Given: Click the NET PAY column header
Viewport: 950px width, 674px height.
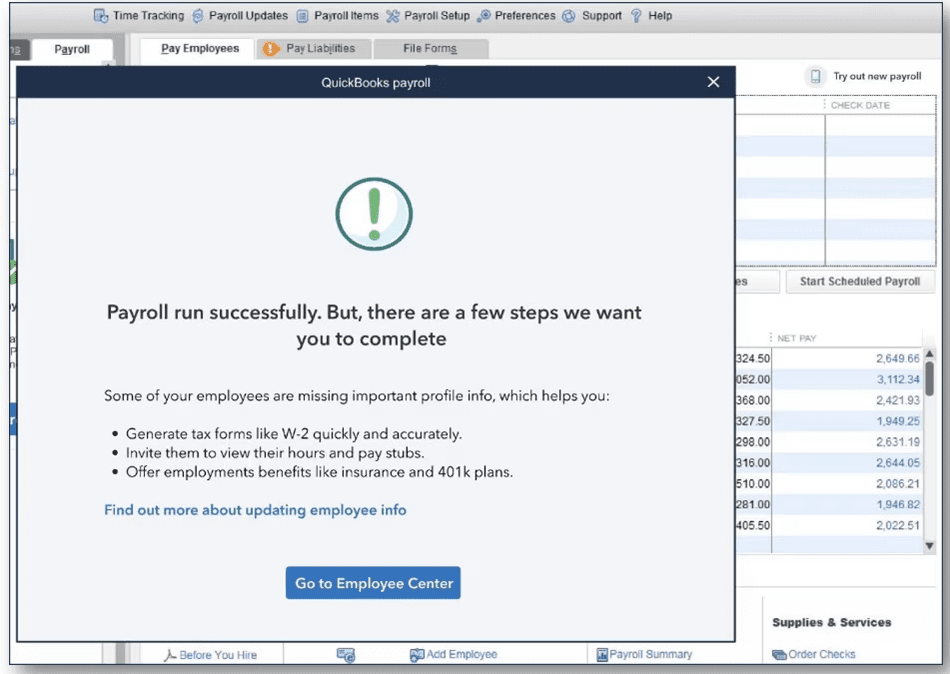Looking at the screenshot, I should [x=797, y=338].
